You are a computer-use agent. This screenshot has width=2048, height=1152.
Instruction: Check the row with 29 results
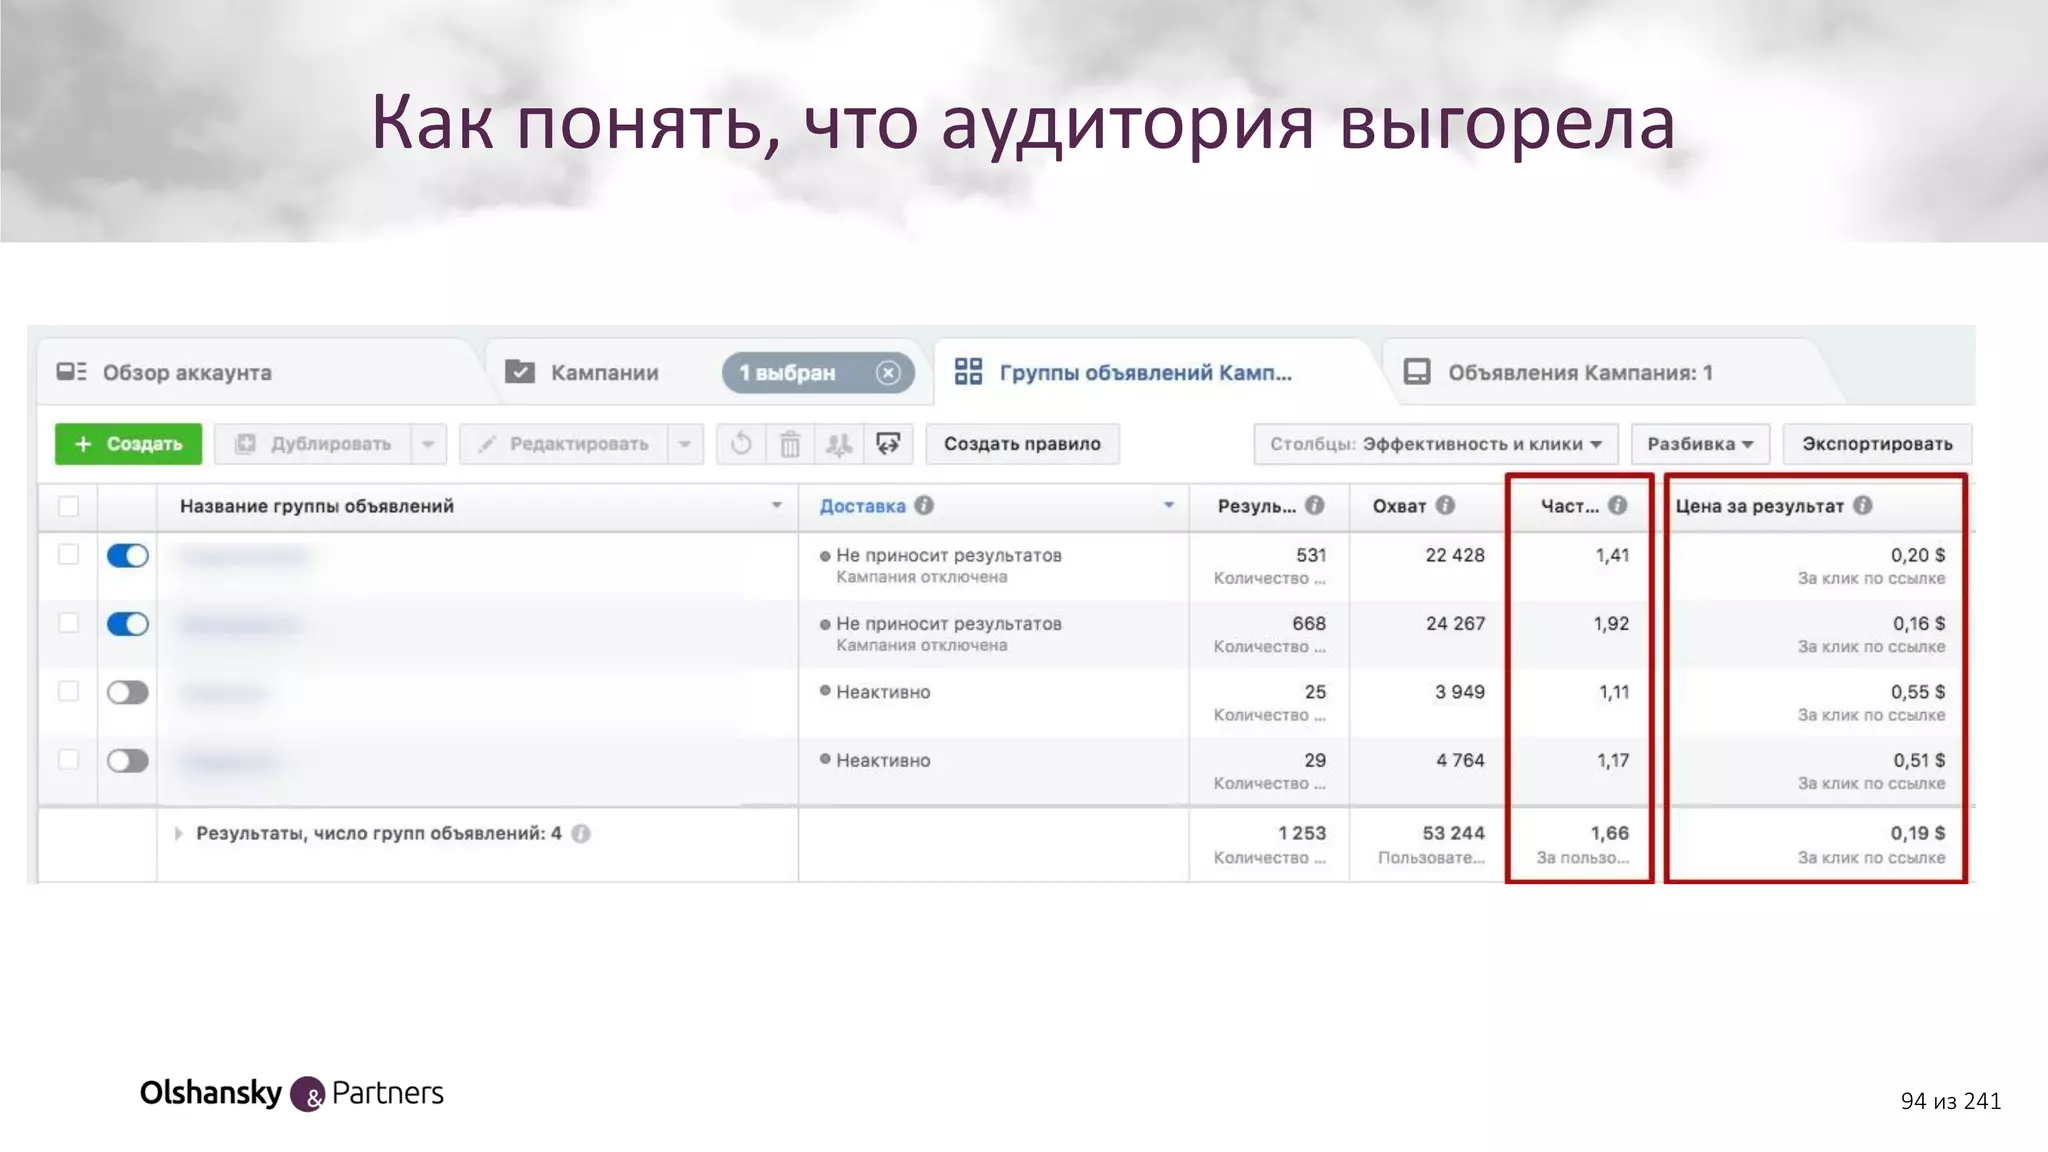coord(68,760)
